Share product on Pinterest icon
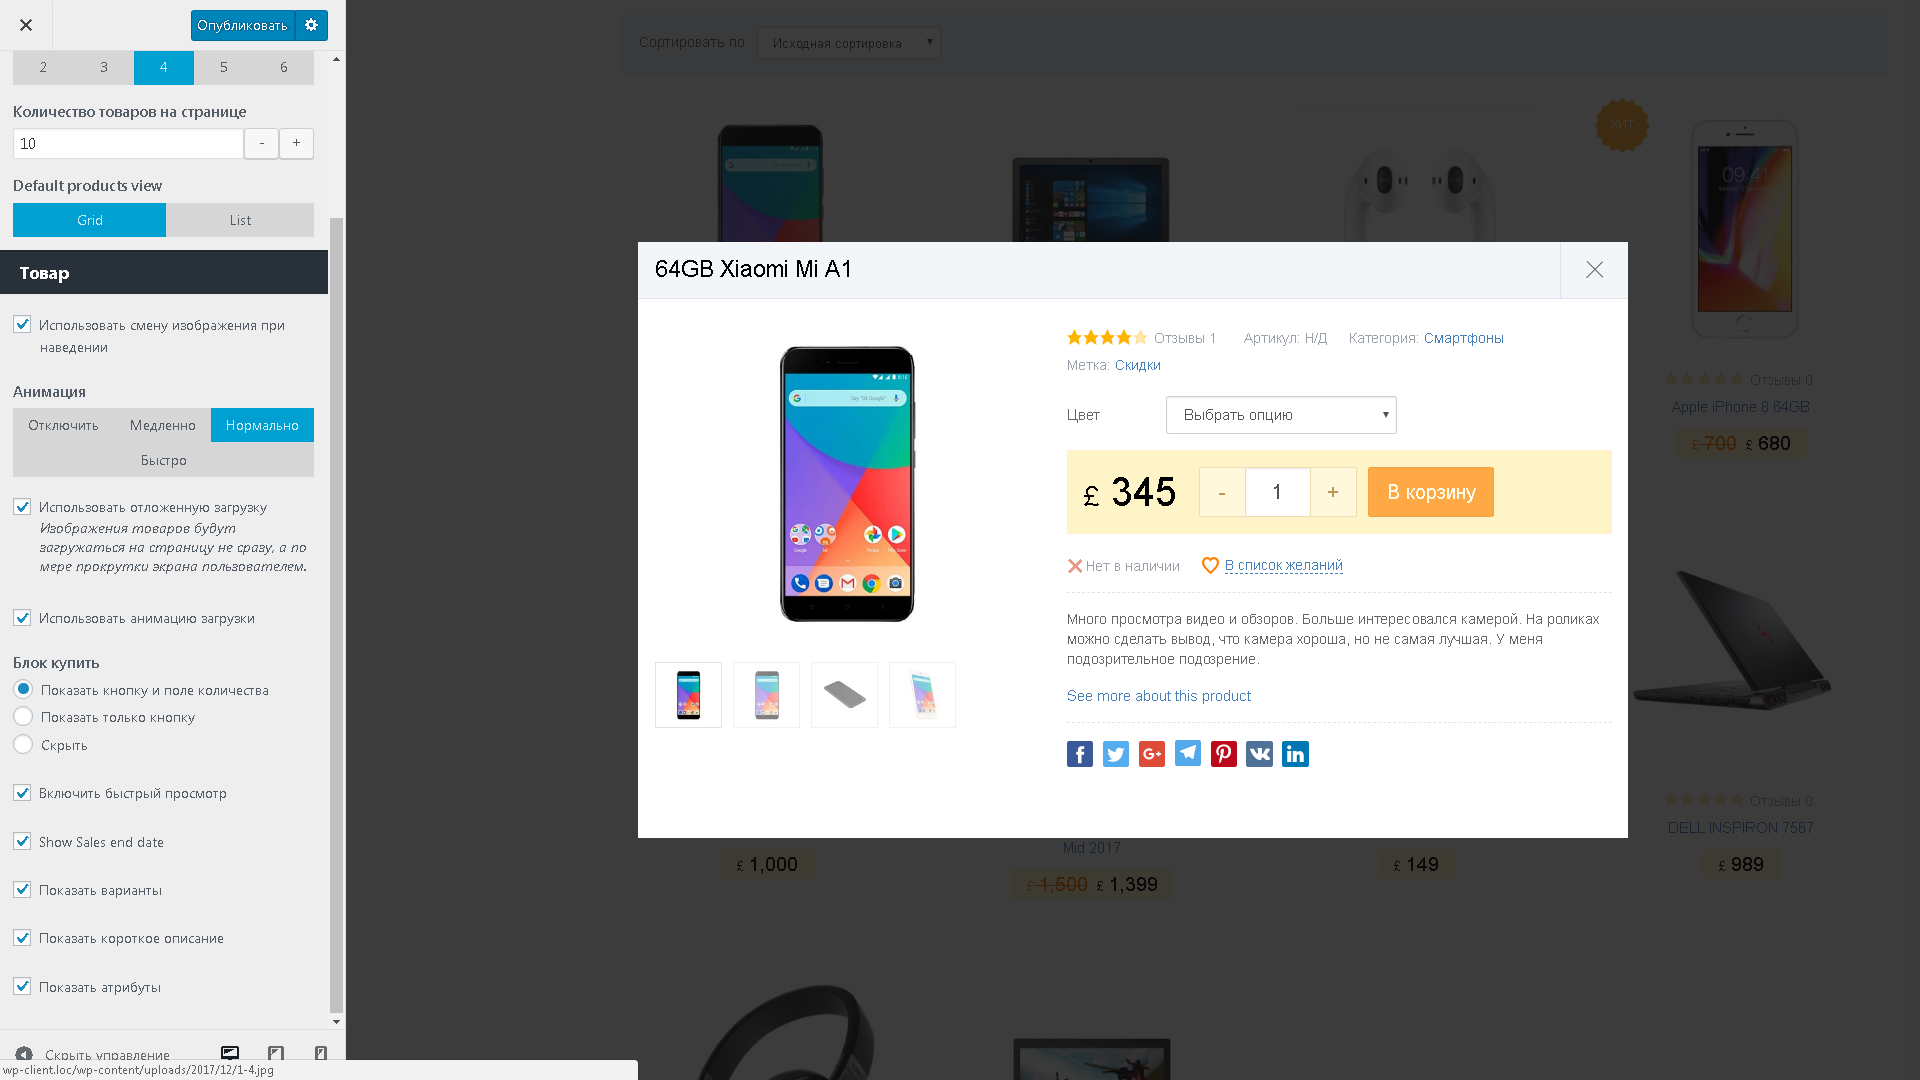This screenshot has height=1080, width=1920. click(x=1223, y=754)
